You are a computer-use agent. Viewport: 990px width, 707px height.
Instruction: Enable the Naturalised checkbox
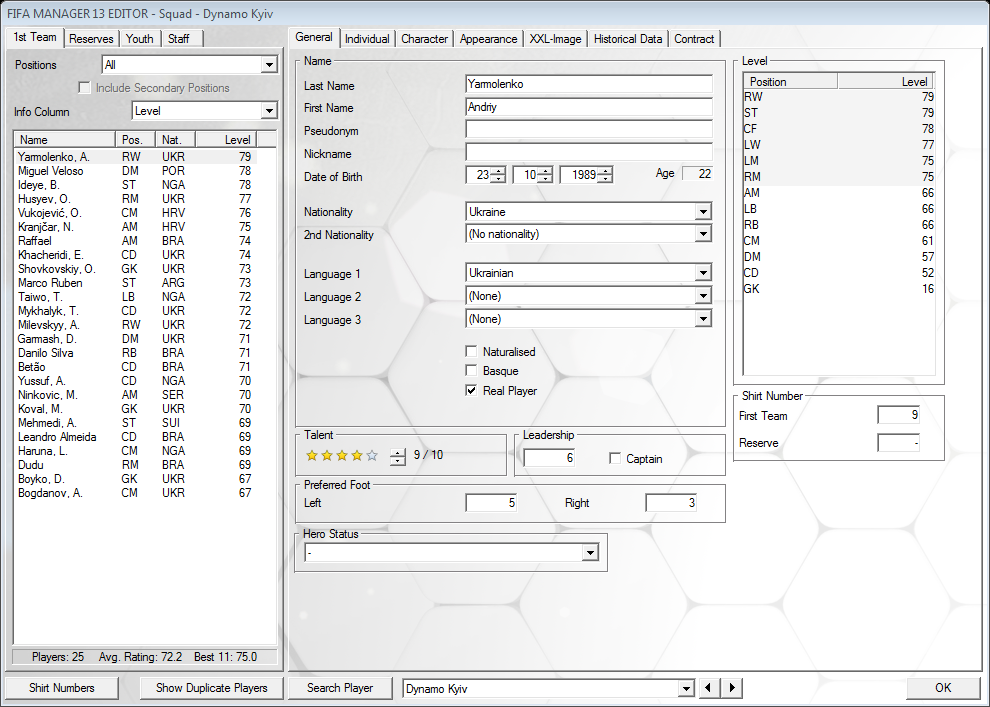[x=471, y=352]
